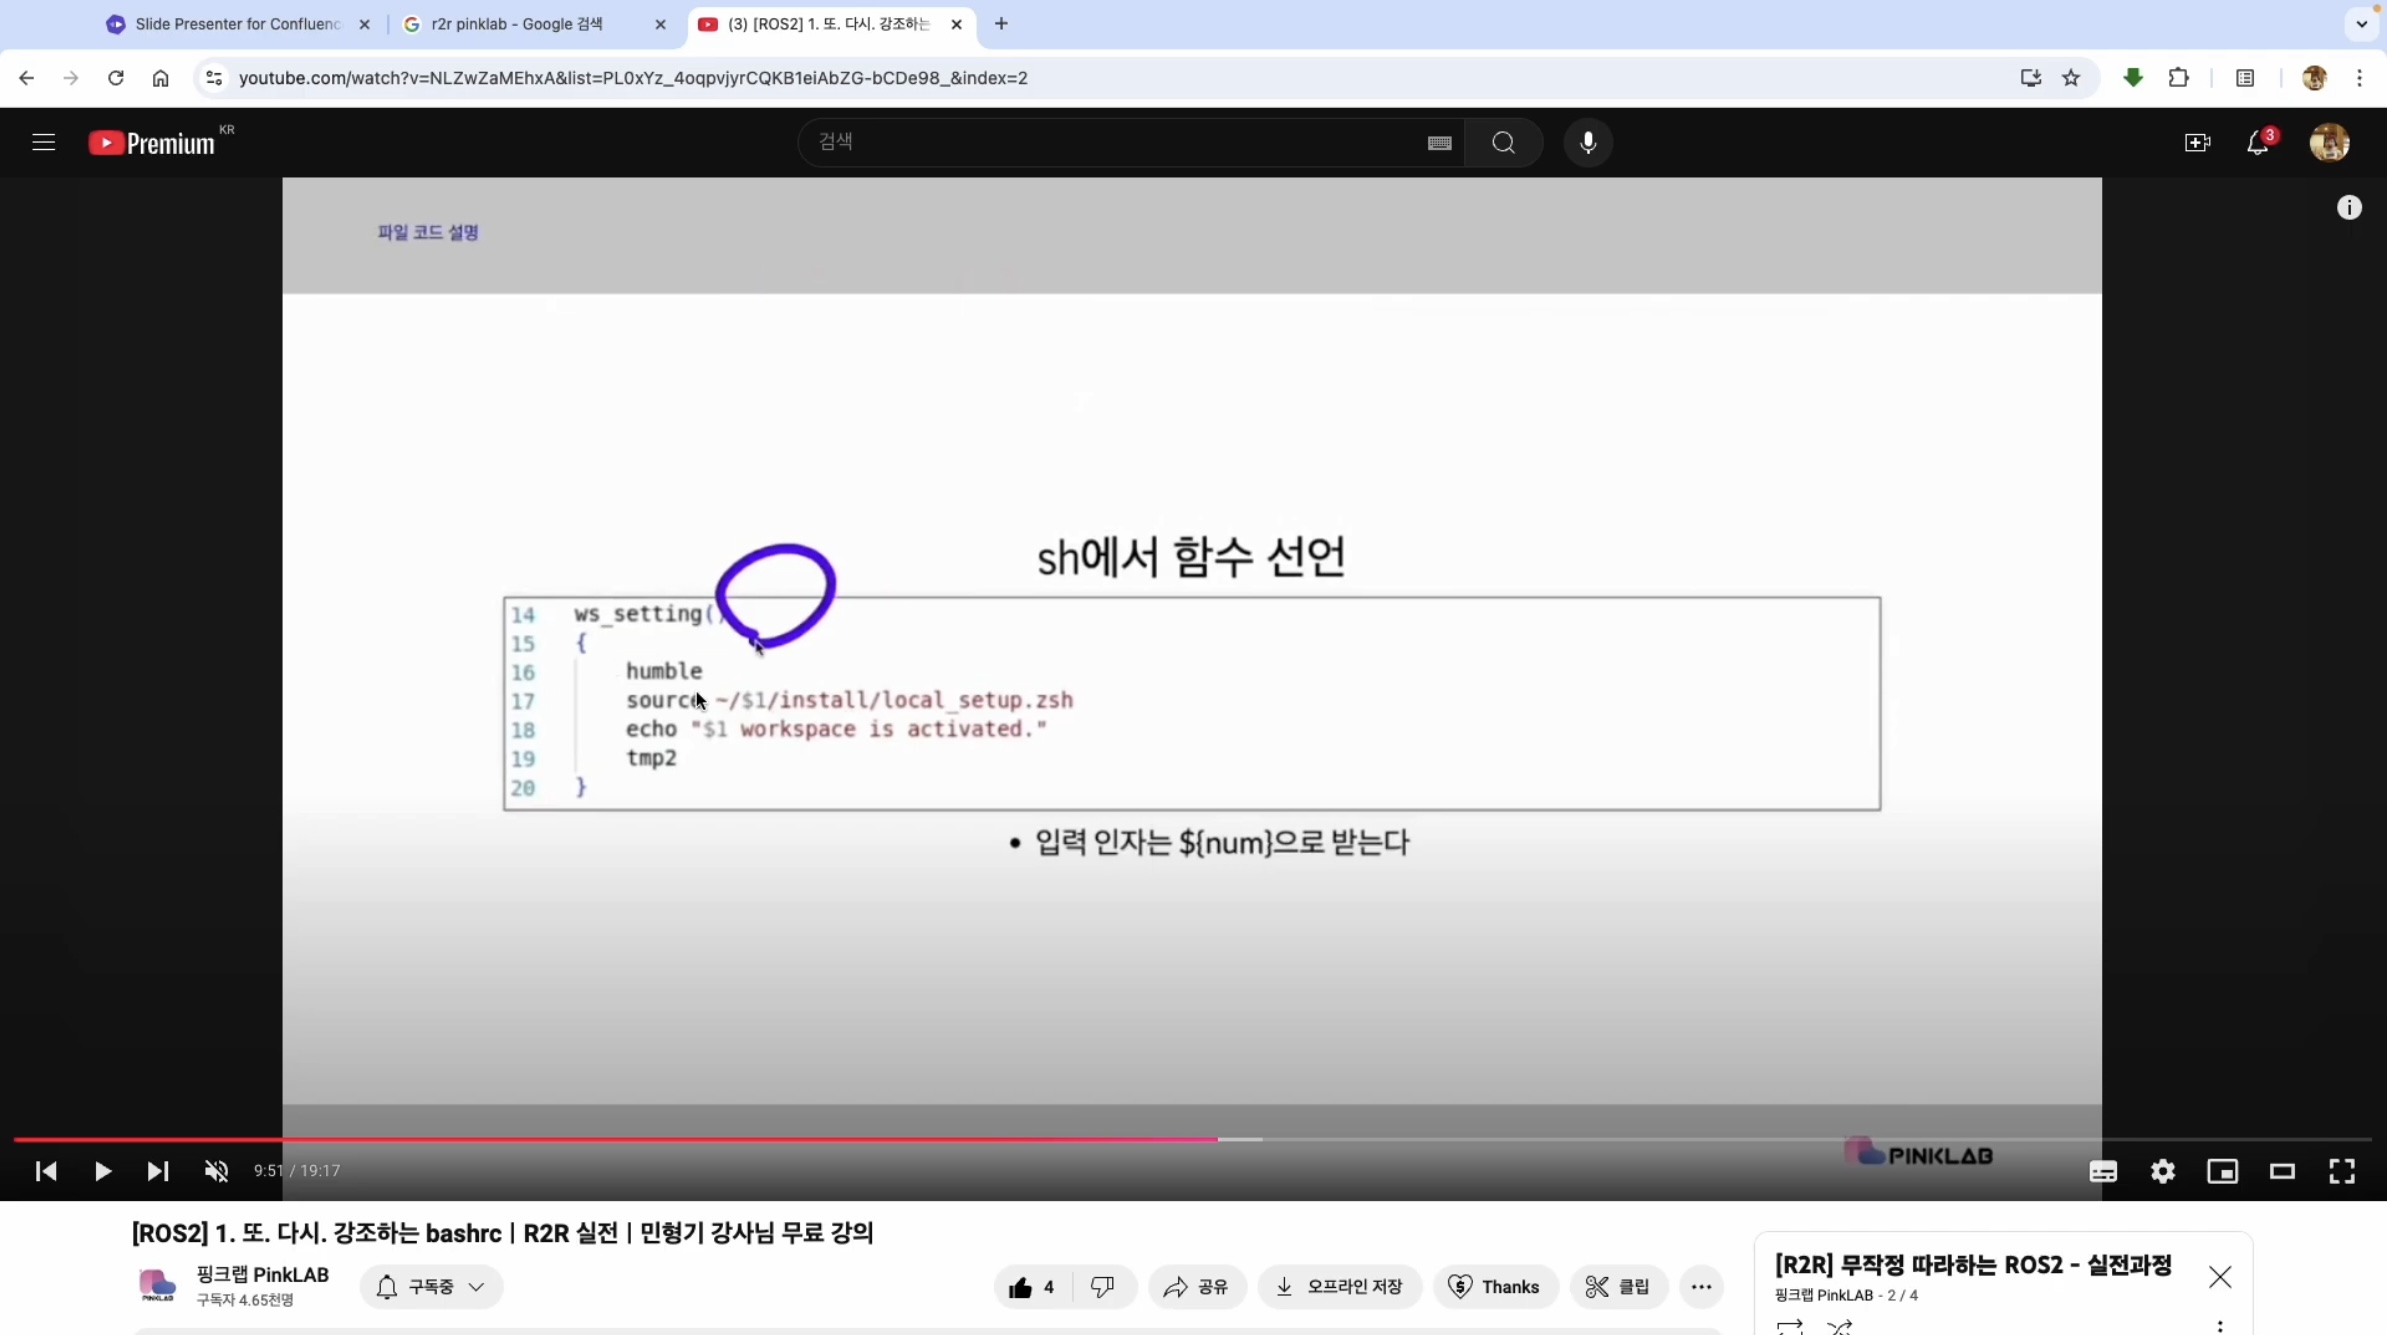
Task: Click the YouTube 검색 search field
Action: 1110,142
